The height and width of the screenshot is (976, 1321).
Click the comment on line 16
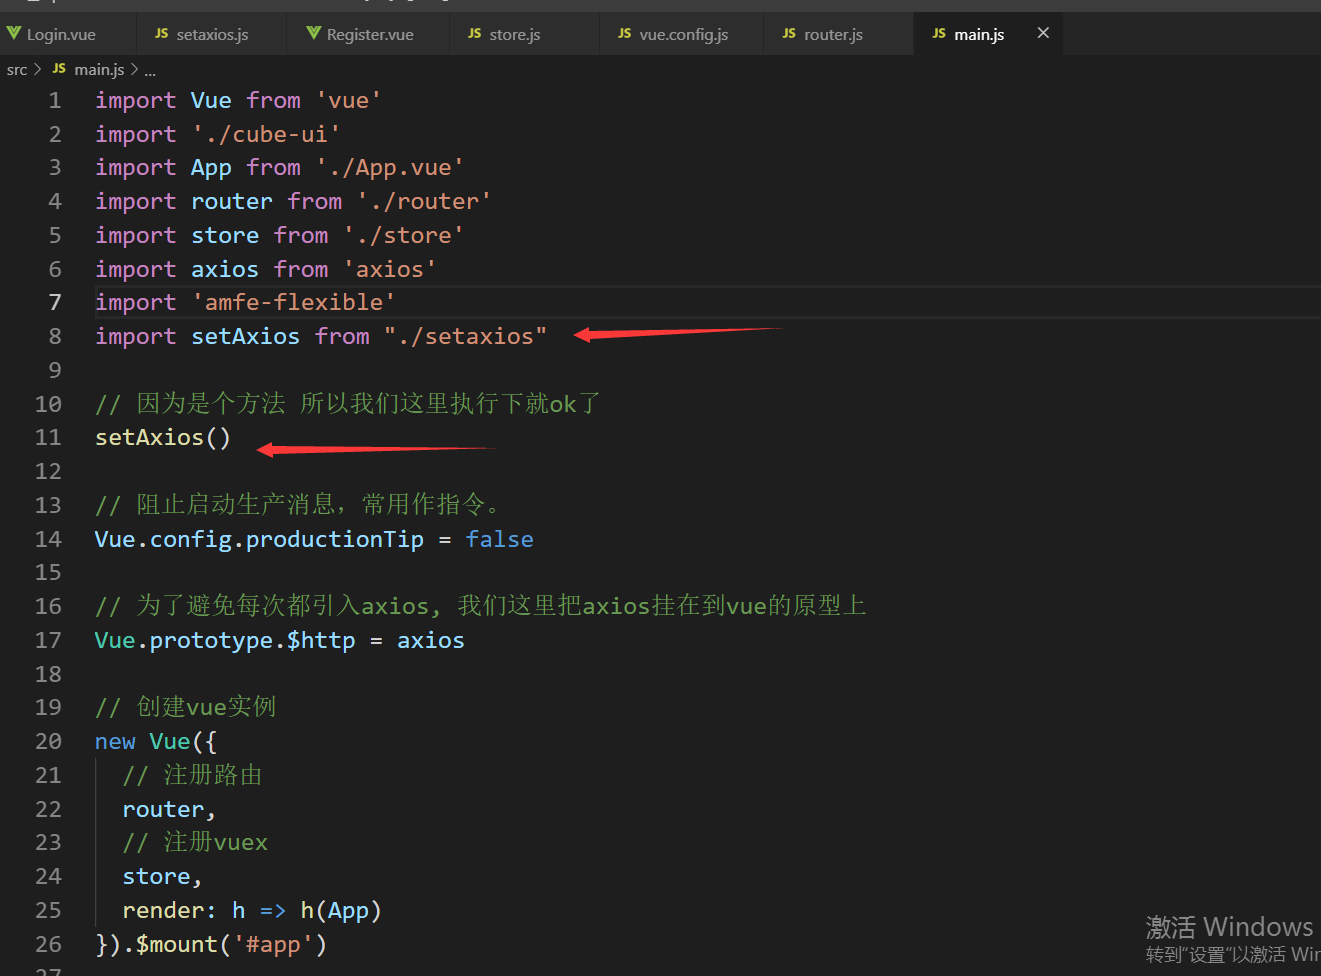[480, 606]
